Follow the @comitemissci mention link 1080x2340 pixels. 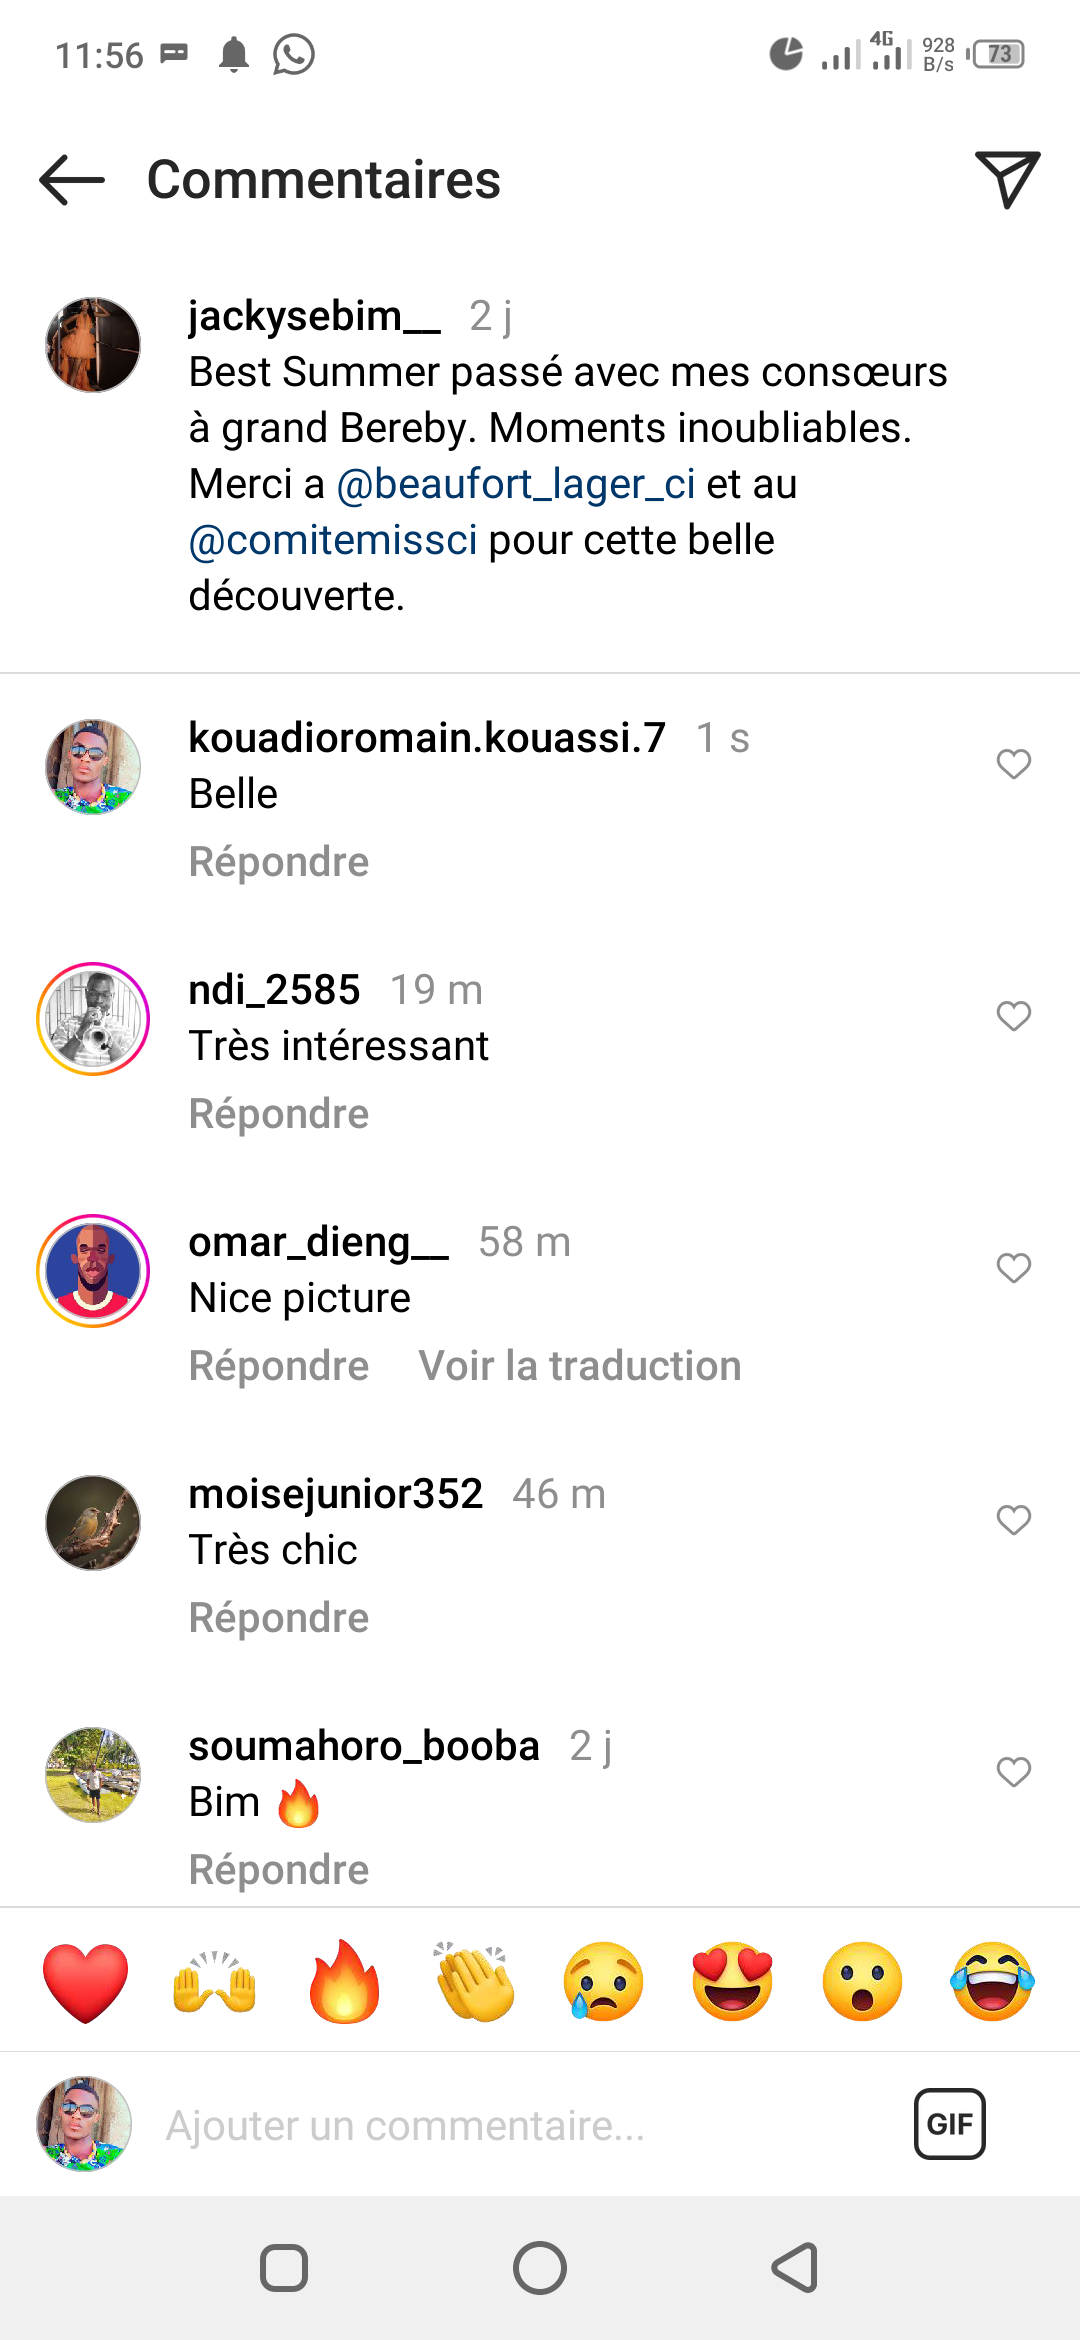pyautogui.click(x=333, y=540)
